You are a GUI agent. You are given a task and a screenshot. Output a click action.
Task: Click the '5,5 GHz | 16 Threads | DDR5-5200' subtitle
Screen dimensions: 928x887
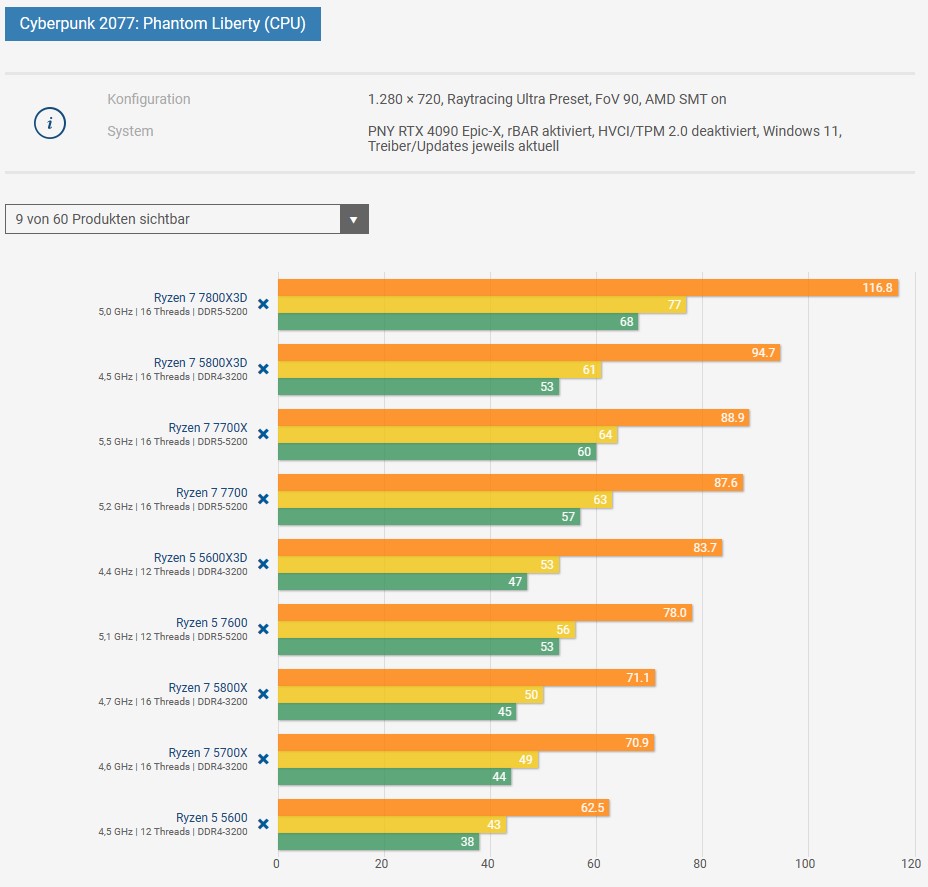tap(173, 442)
